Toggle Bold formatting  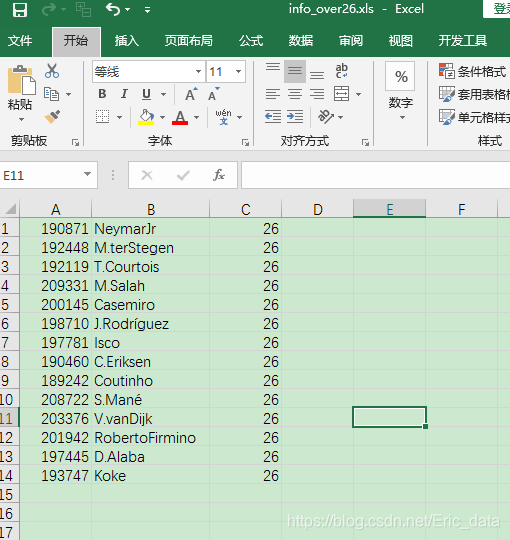102,94
